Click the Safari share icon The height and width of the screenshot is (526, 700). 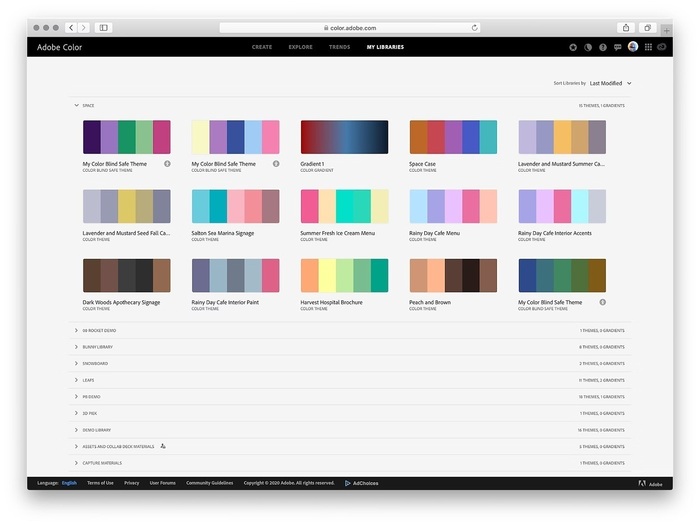point(626,28)
